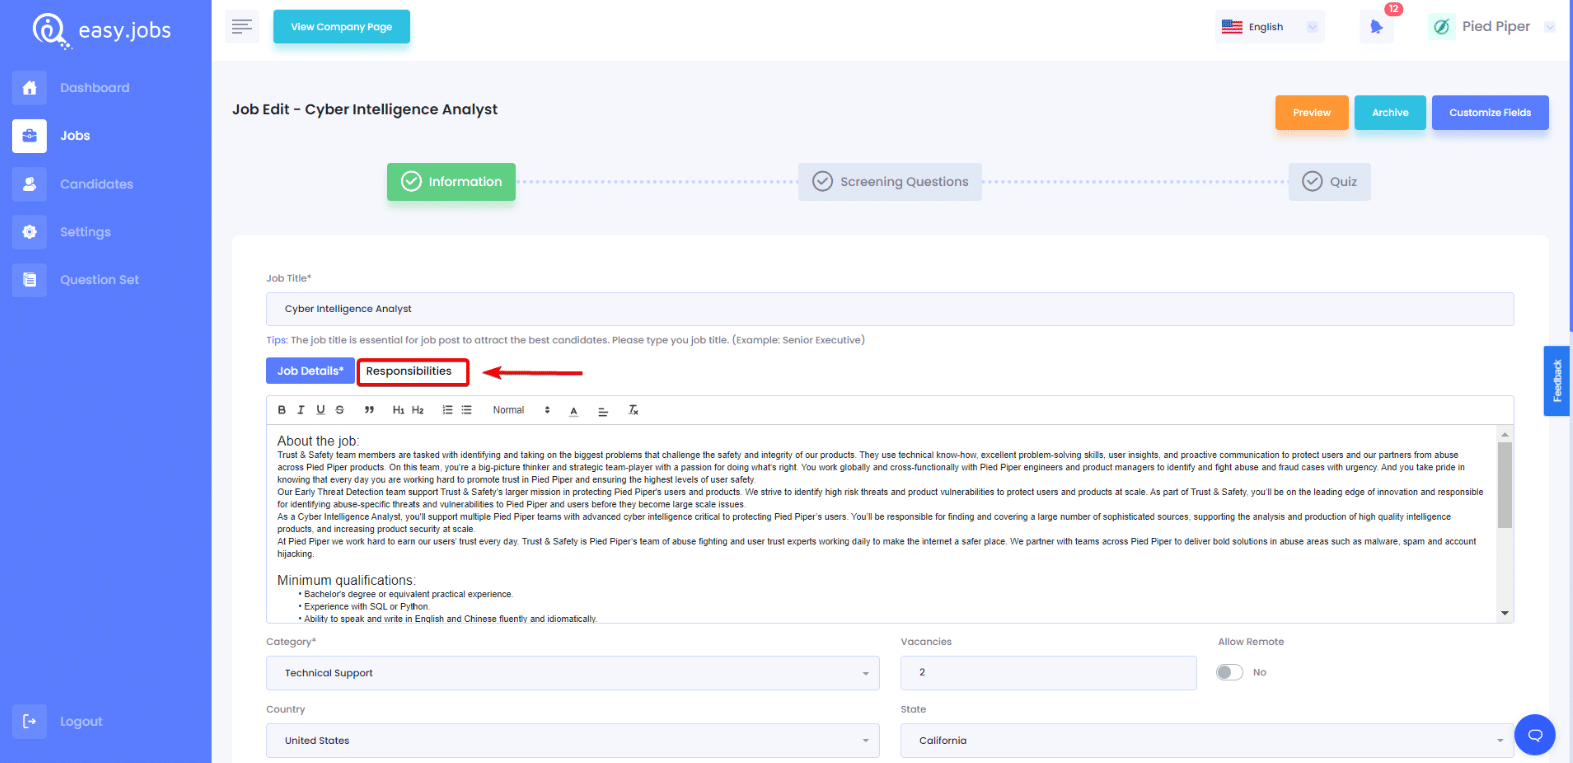Open text color picker in editor
1573x763 pixels.
pyautogui.click(x=574, y=411)
